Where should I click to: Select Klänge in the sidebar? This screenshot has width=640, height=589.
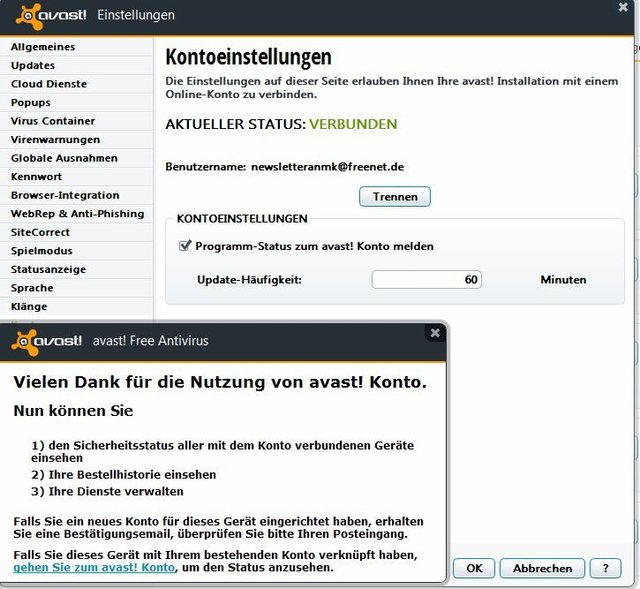point(76,307)
